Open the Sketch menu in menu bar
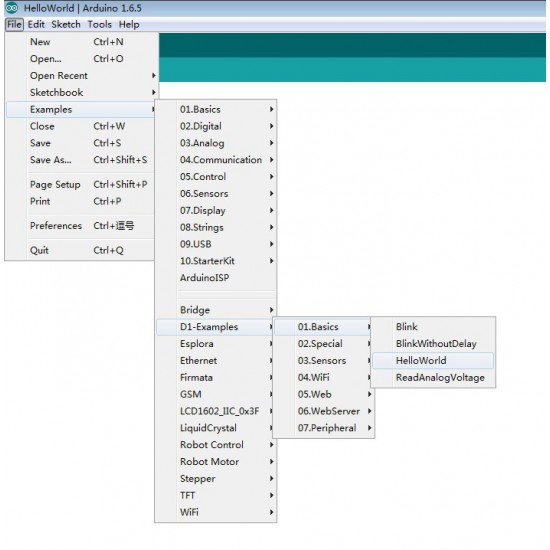This screenshot has width=550, height=550. pyautogui.click(x=66, y=25)
